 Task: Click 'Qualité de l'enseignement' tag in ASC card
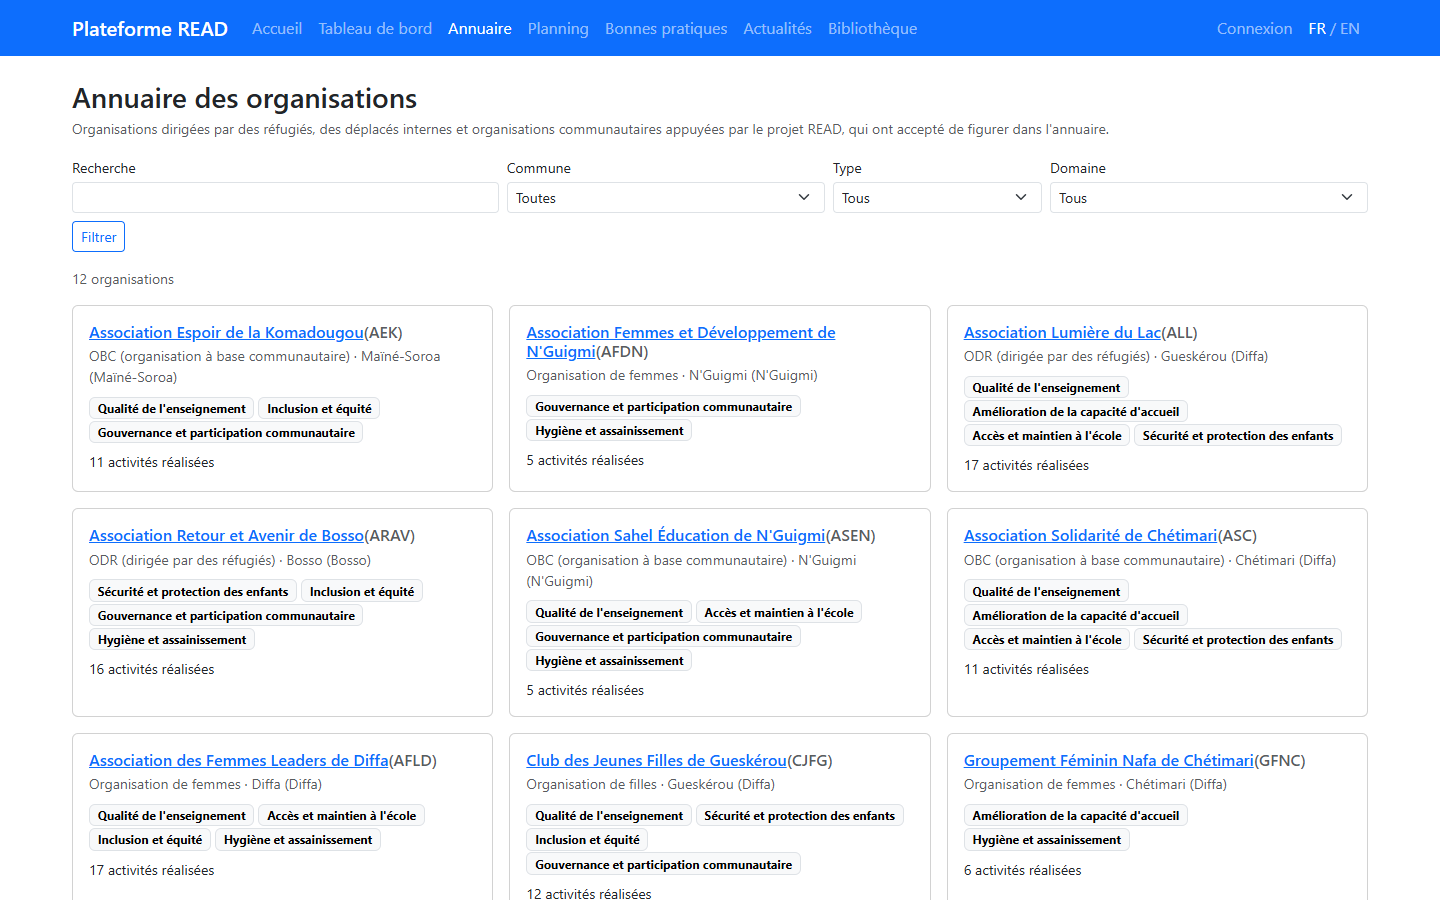pos(1046,591)
